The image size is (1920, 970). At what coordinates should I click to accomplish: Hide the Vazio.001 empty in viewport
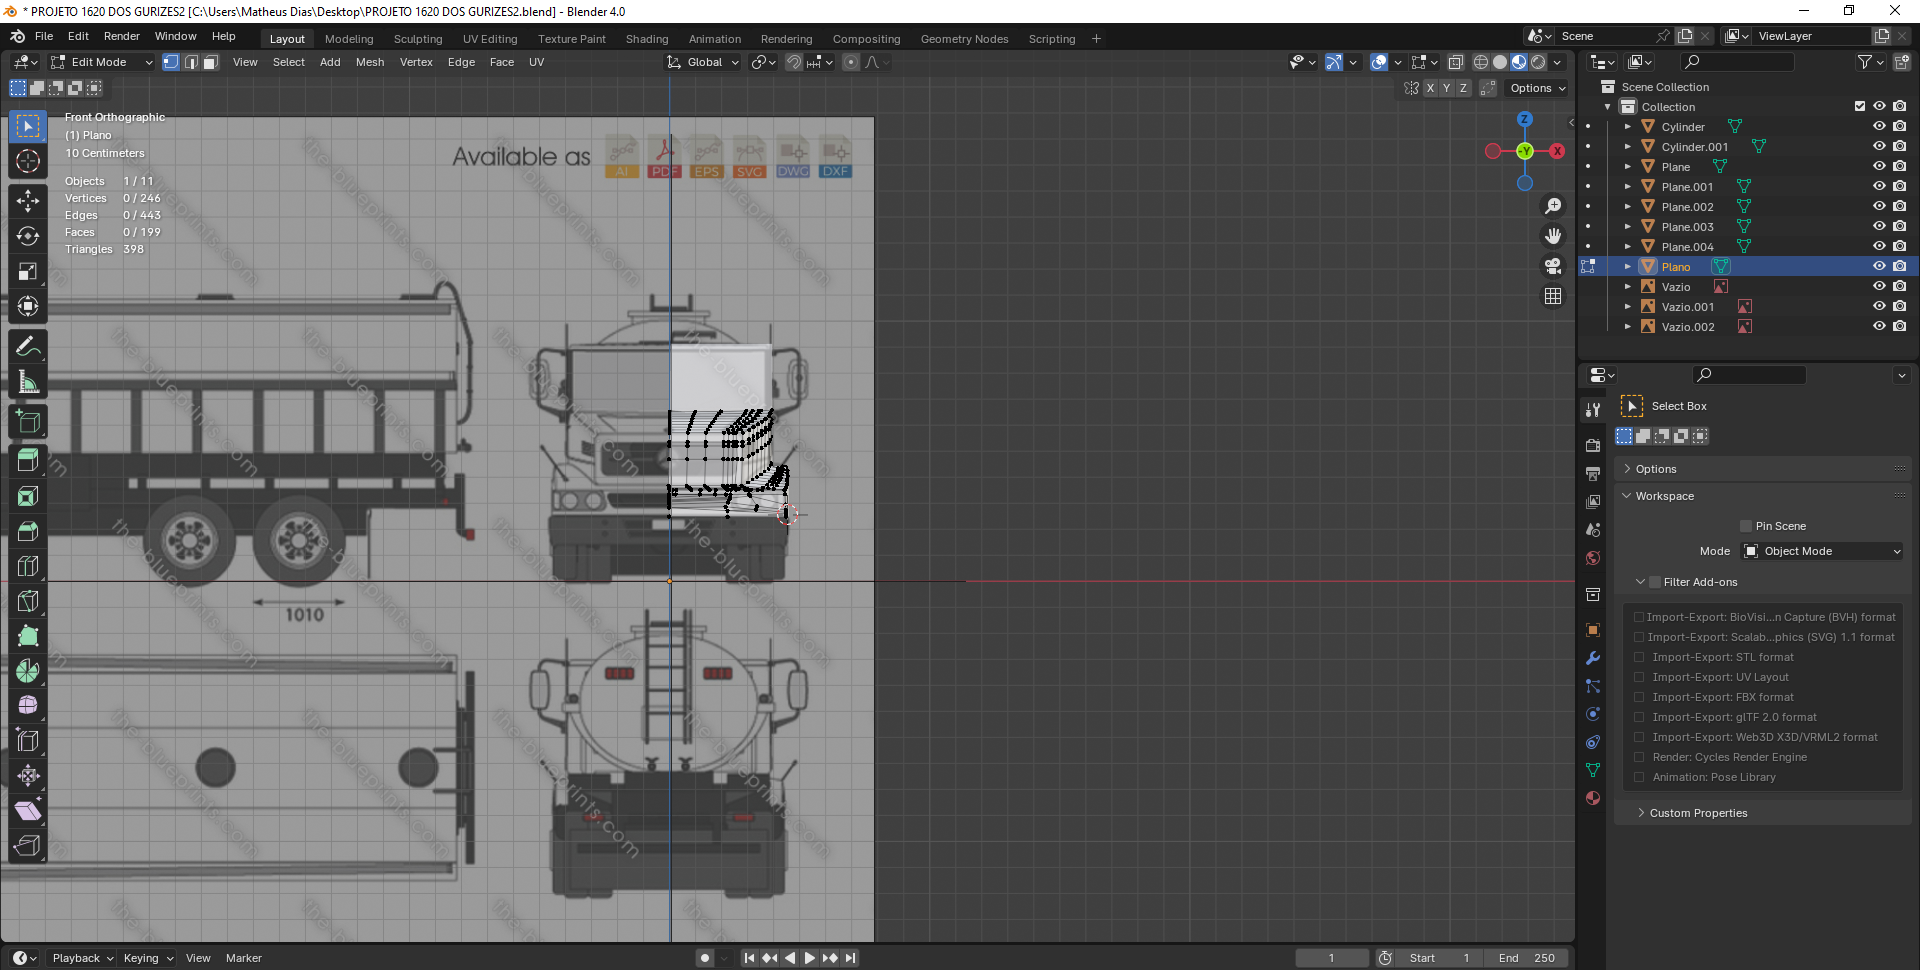click(x=1879, y=307)
